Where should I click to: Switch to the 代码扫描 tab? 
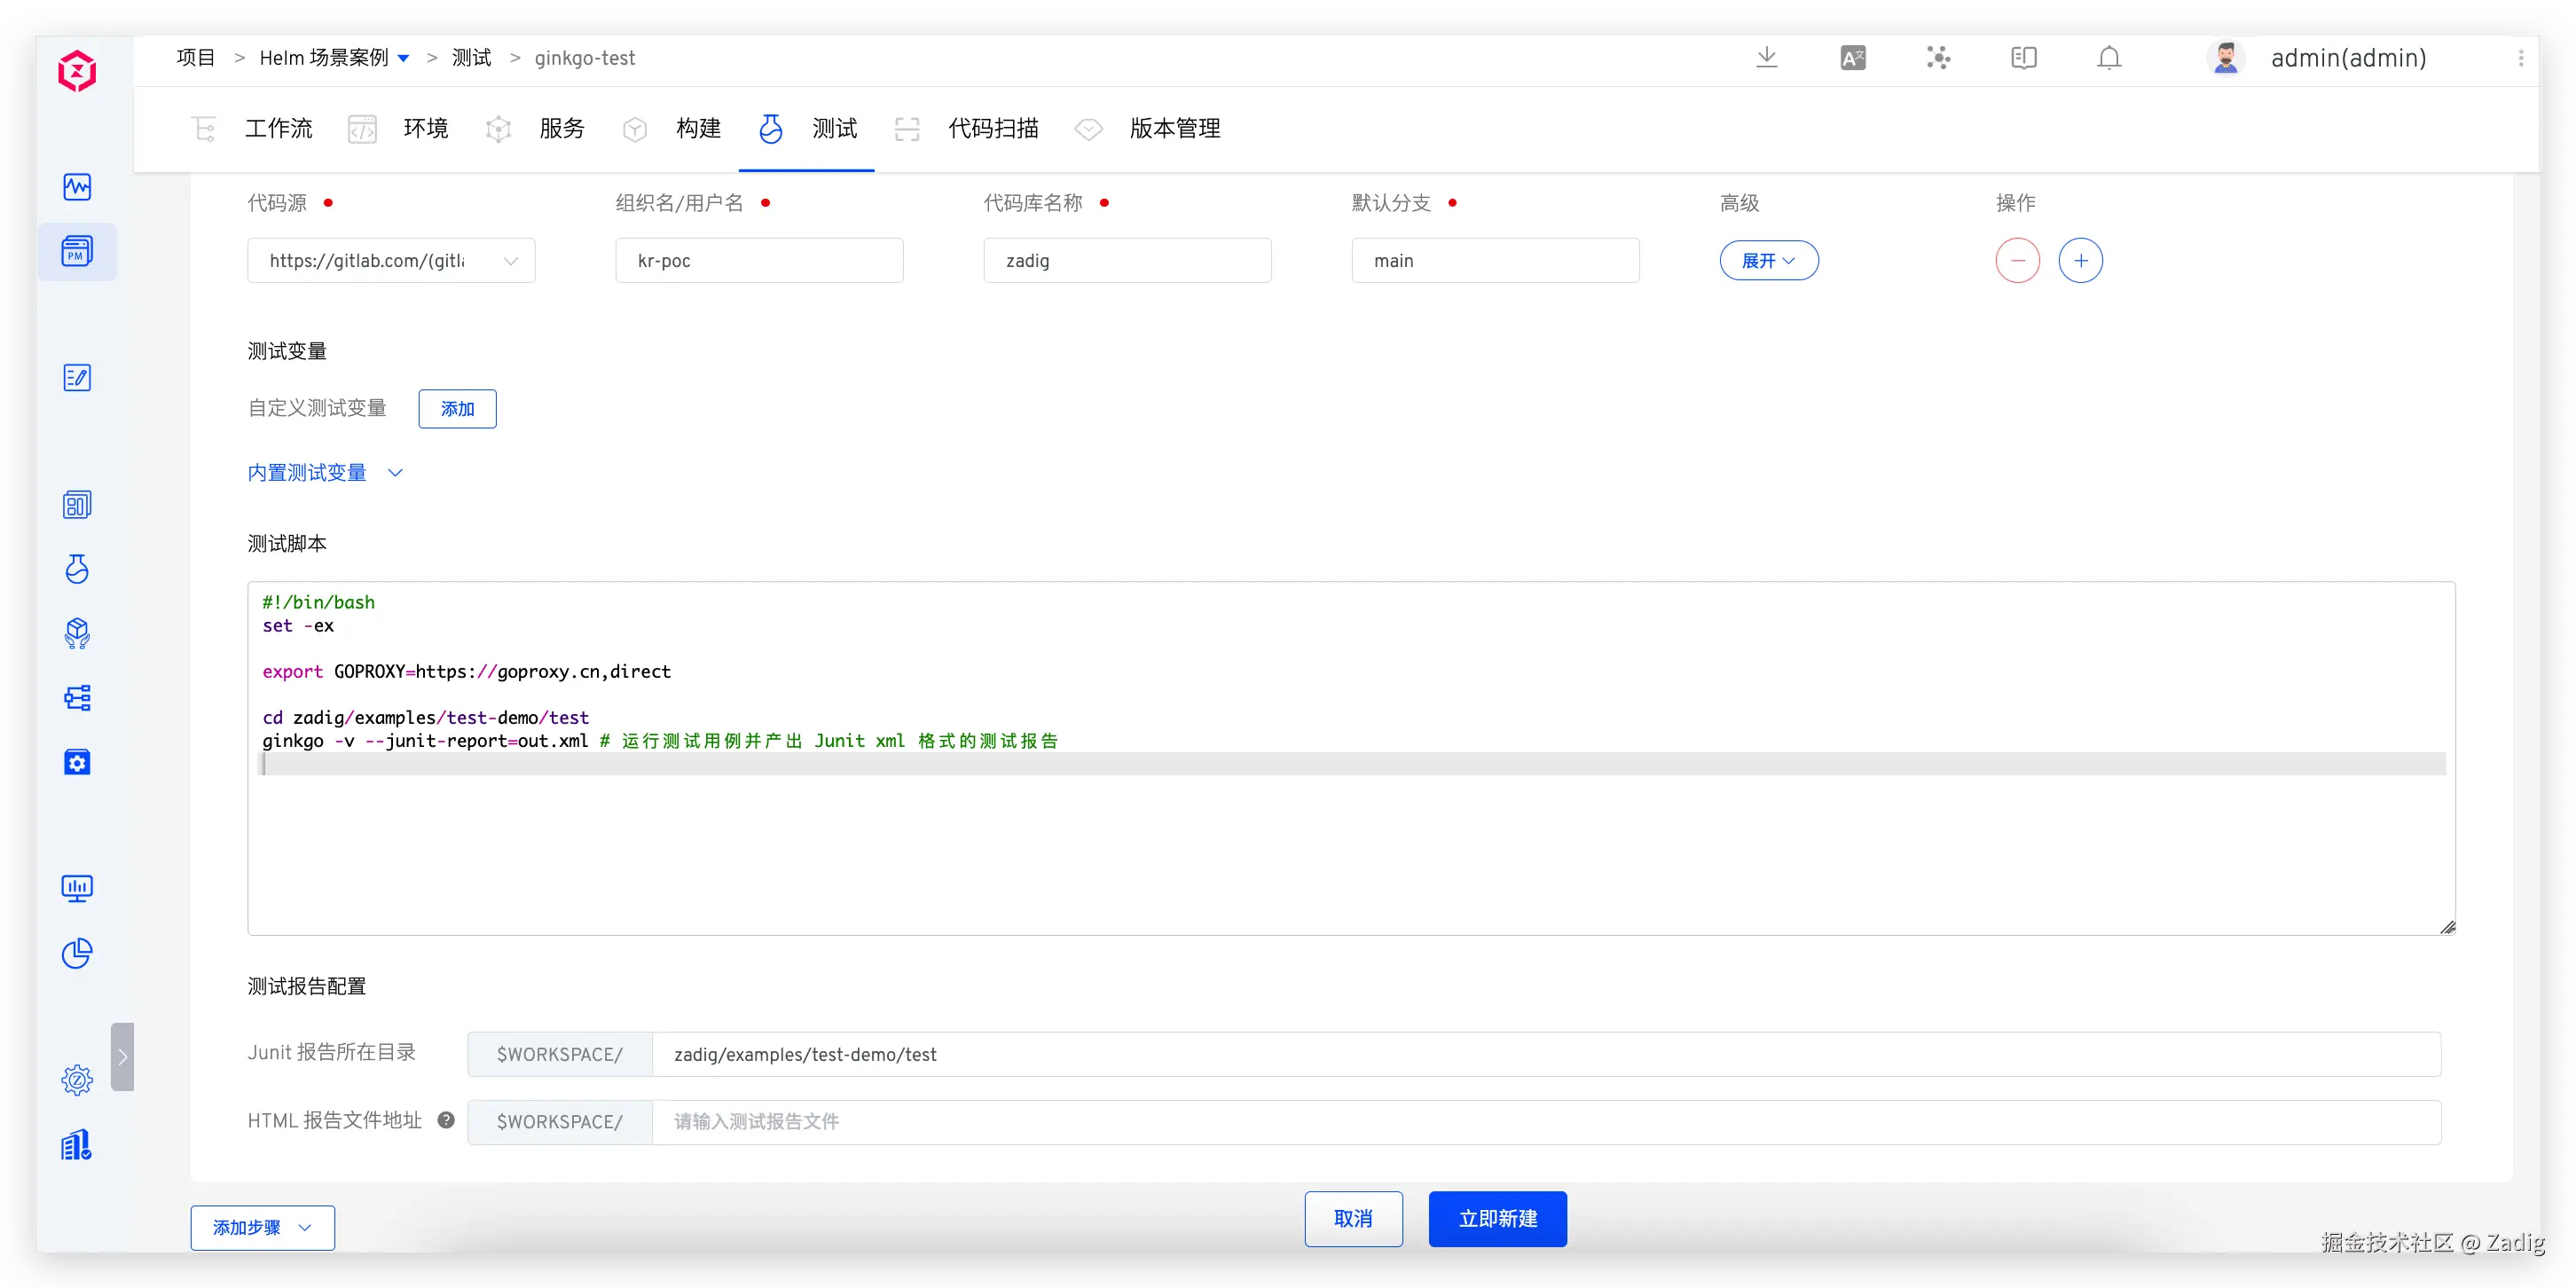click(x=992, y=129)
